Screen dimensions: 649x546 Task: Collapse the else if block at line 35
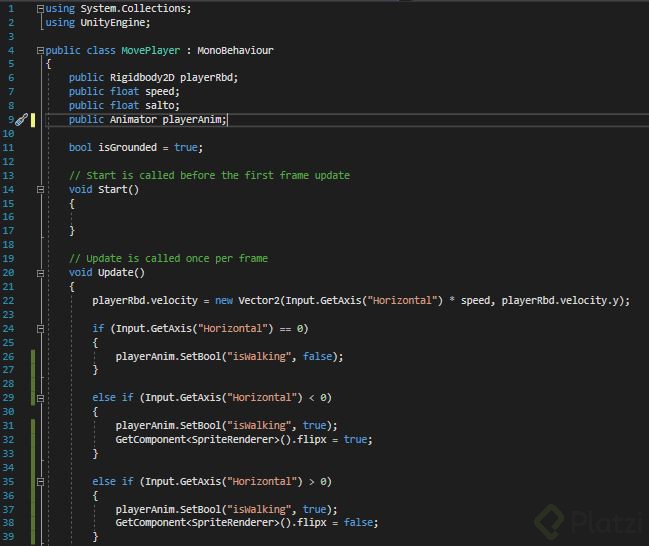pos(40,482)
